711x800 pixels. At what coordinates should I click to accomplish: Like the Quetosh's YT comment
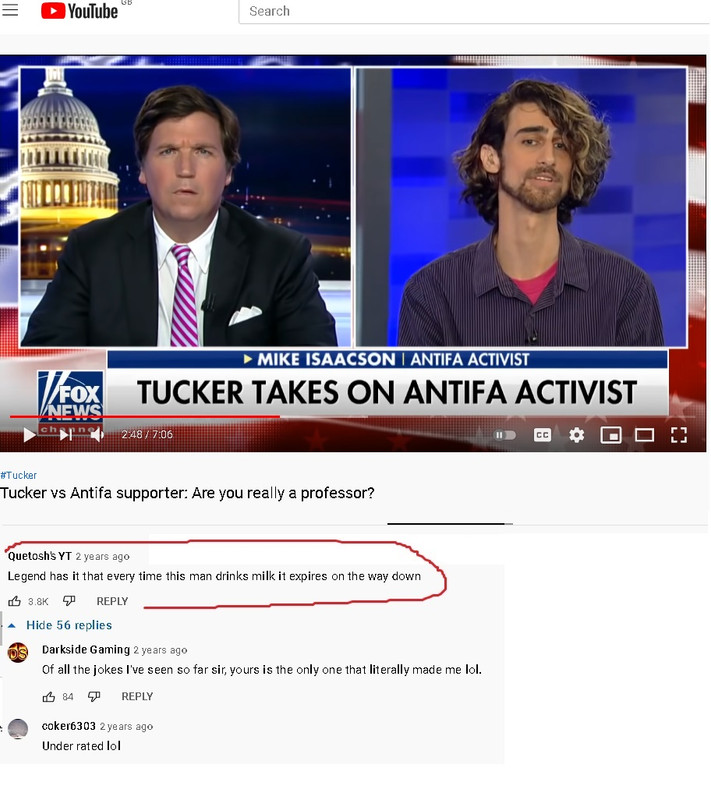(14, 602)
